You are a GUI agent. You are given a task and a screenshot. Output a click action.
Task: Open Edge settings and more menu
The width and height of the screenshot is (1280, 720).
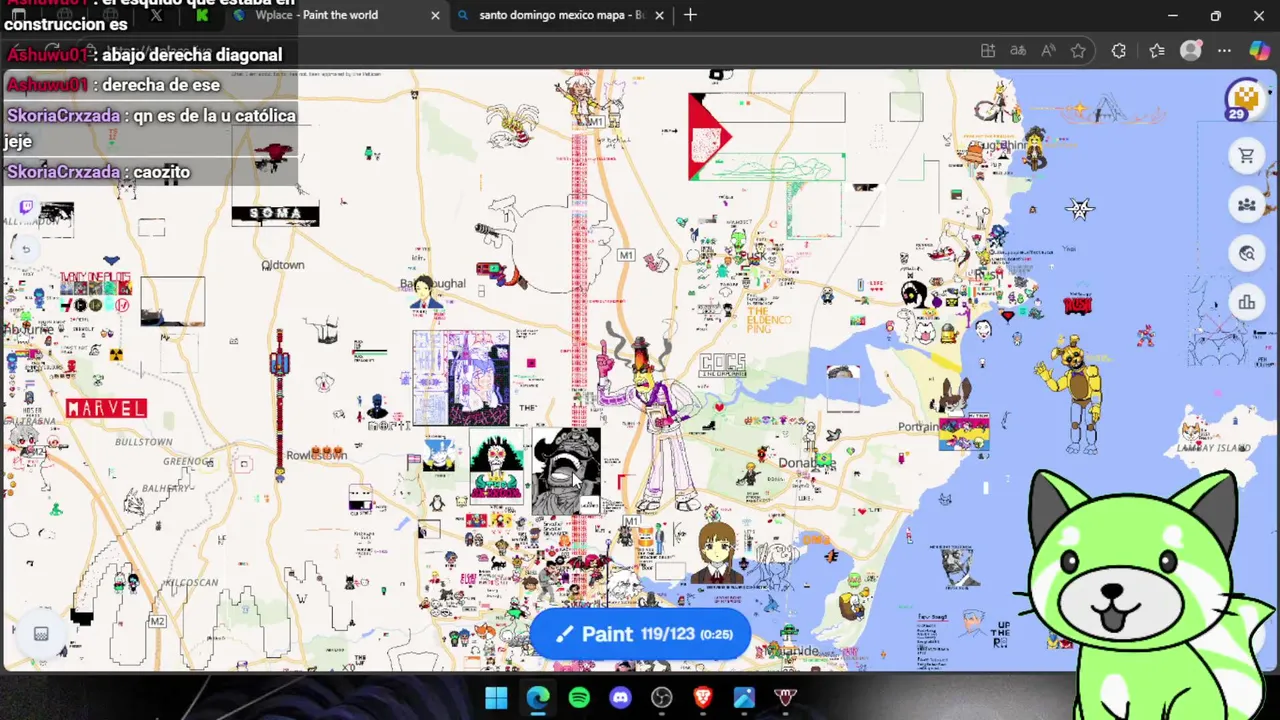click(1224, 51)
